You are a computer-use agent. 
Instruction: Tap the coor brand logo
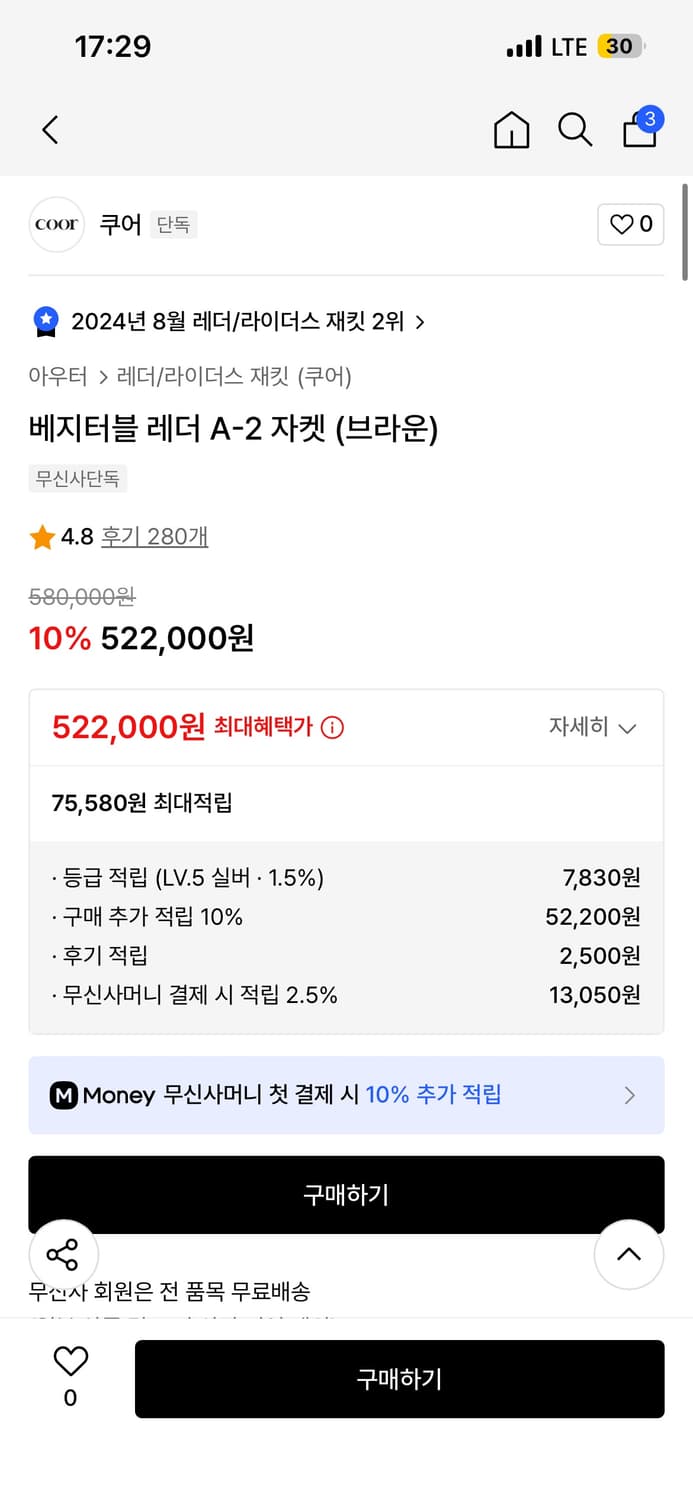[x=56, y=224]
